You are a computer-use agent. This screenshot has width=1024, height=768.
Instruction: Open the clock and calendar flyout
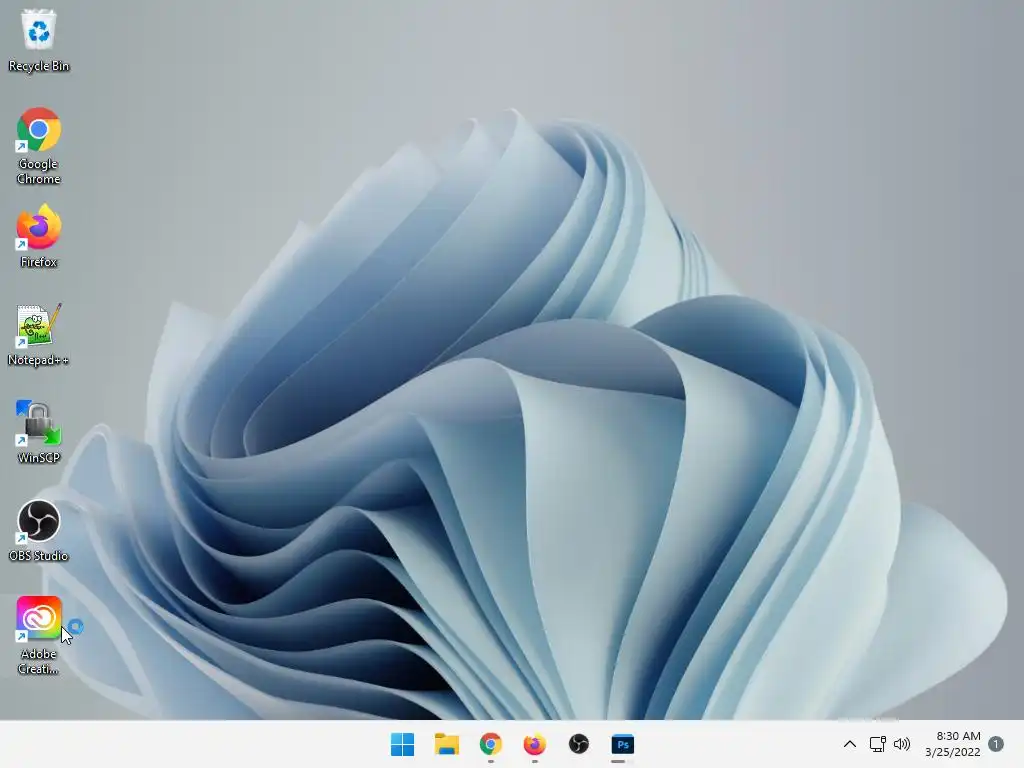click(x=952, y=744)
